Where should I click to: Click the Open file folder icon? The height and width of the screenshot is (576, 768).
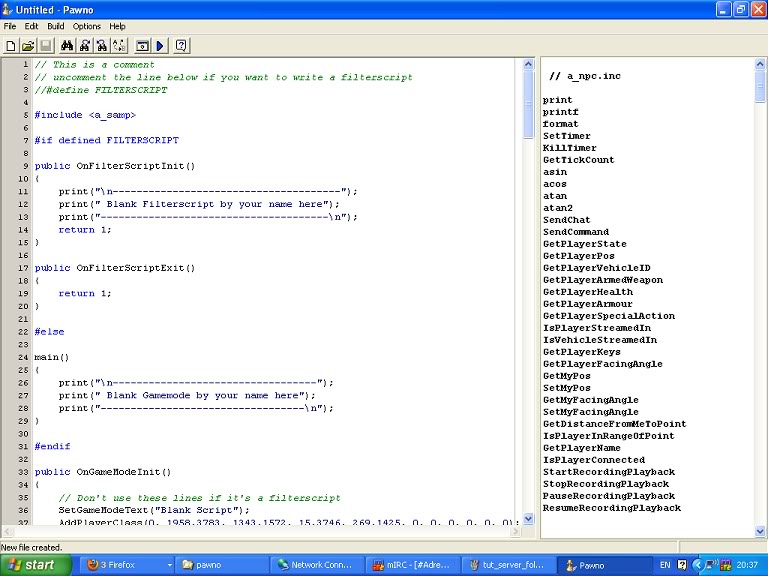point(28,46)
